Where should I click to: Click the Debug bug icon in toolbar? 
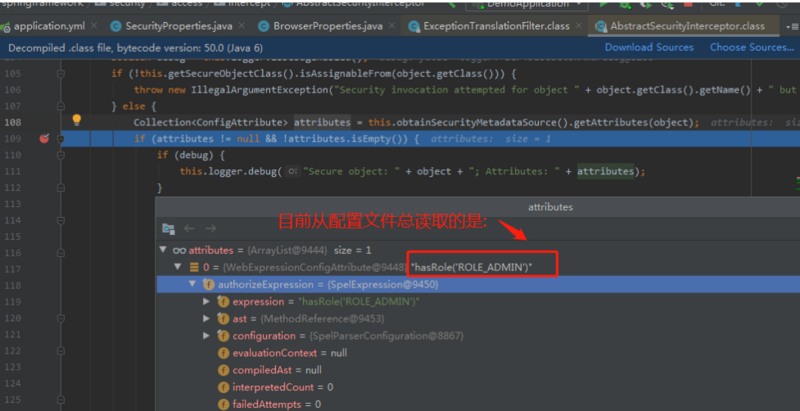point(624,4)
